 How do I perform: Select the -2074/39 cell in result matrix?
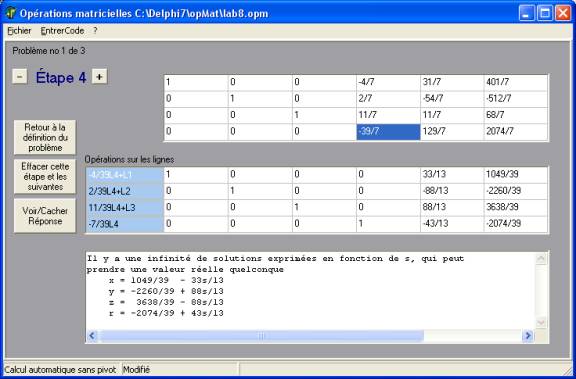click(x=516, y=224)
